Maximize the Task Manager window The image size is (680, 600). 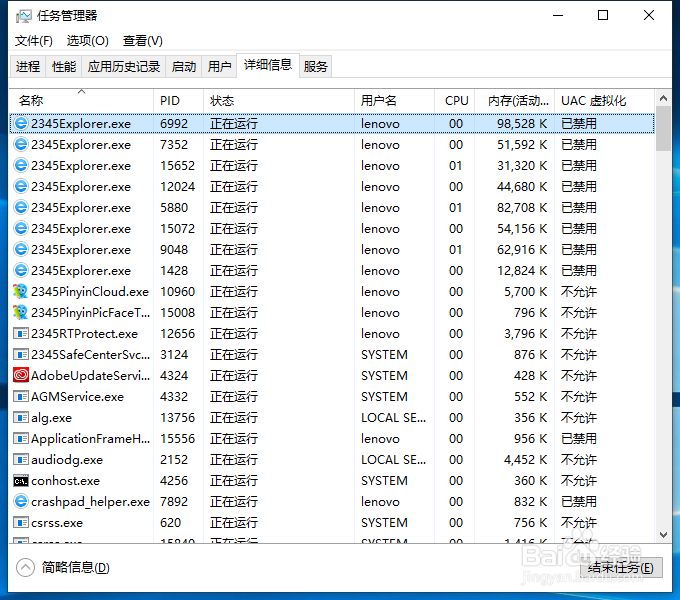click(603, 16)
